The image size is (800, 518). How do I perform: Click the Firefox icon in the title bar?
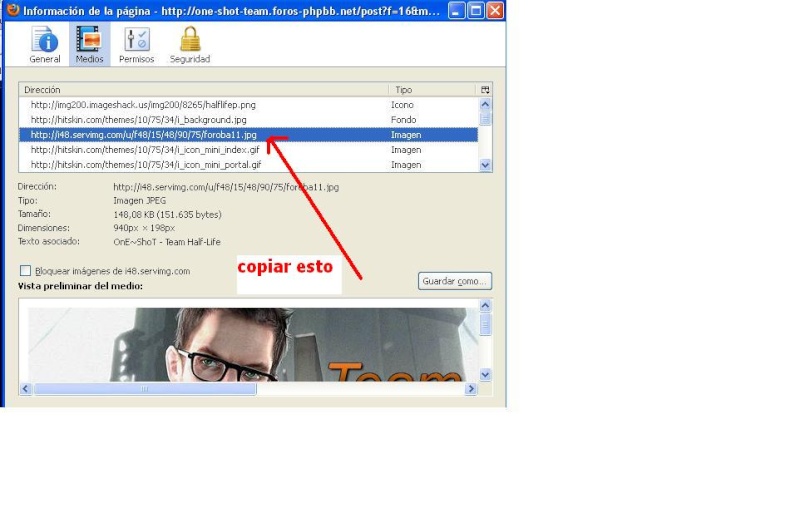[13, 10]
